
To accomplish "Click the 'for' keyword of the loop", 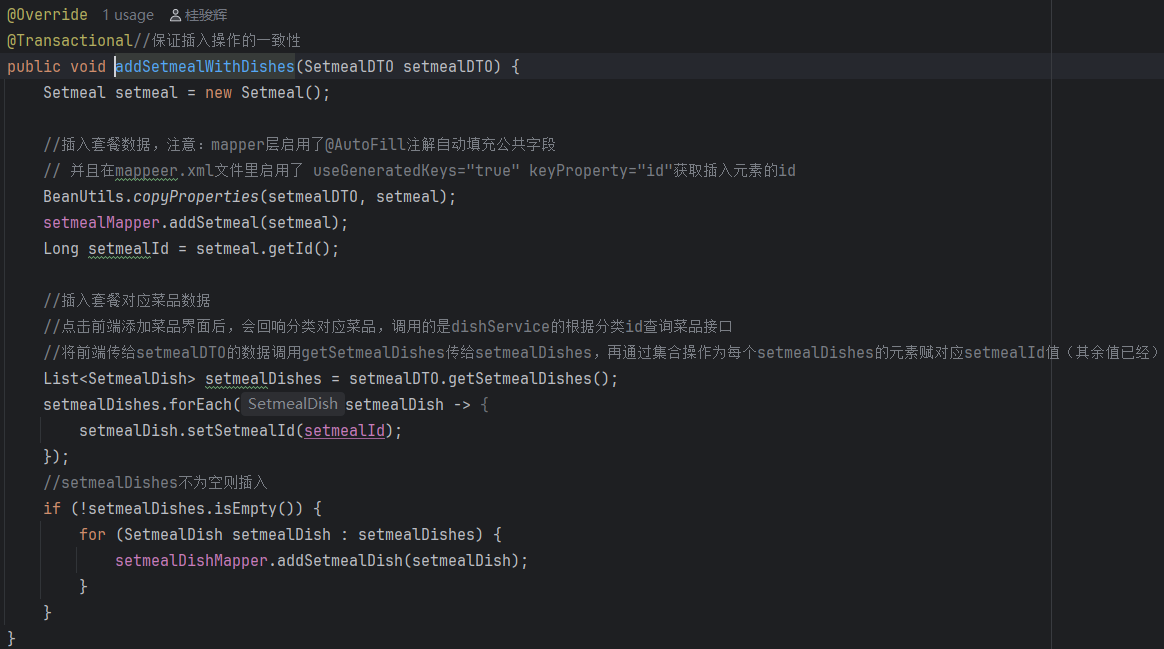I will click(93, 535).
